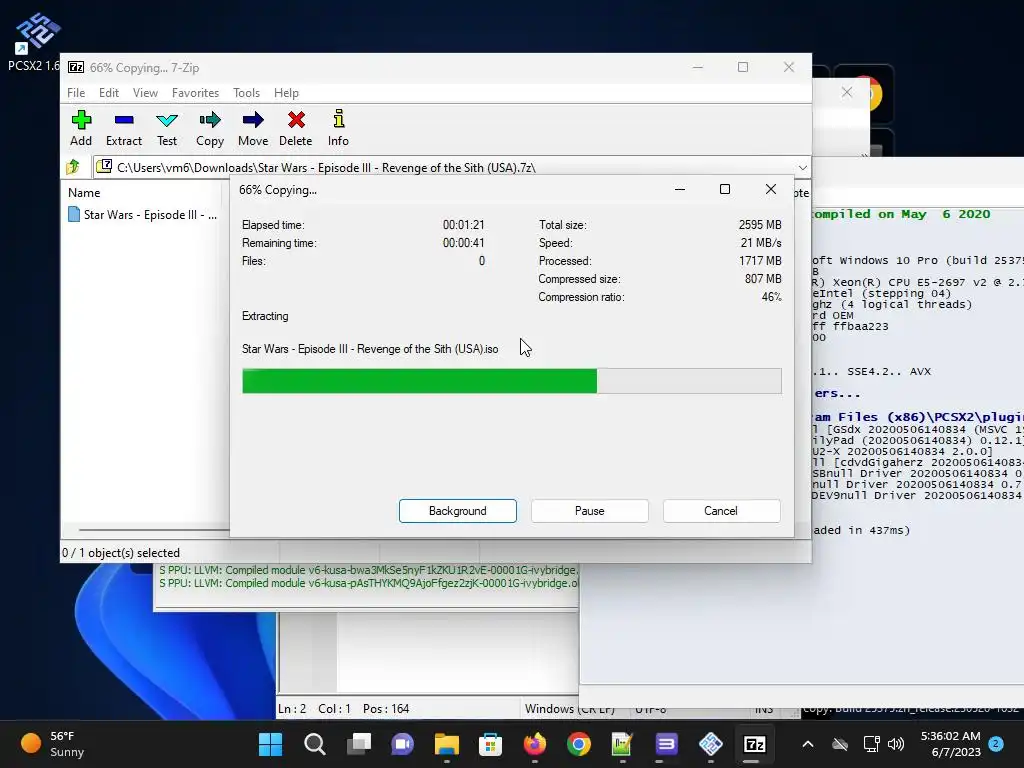
Task: Open the clock and date panel
Action: click(950, 744)
